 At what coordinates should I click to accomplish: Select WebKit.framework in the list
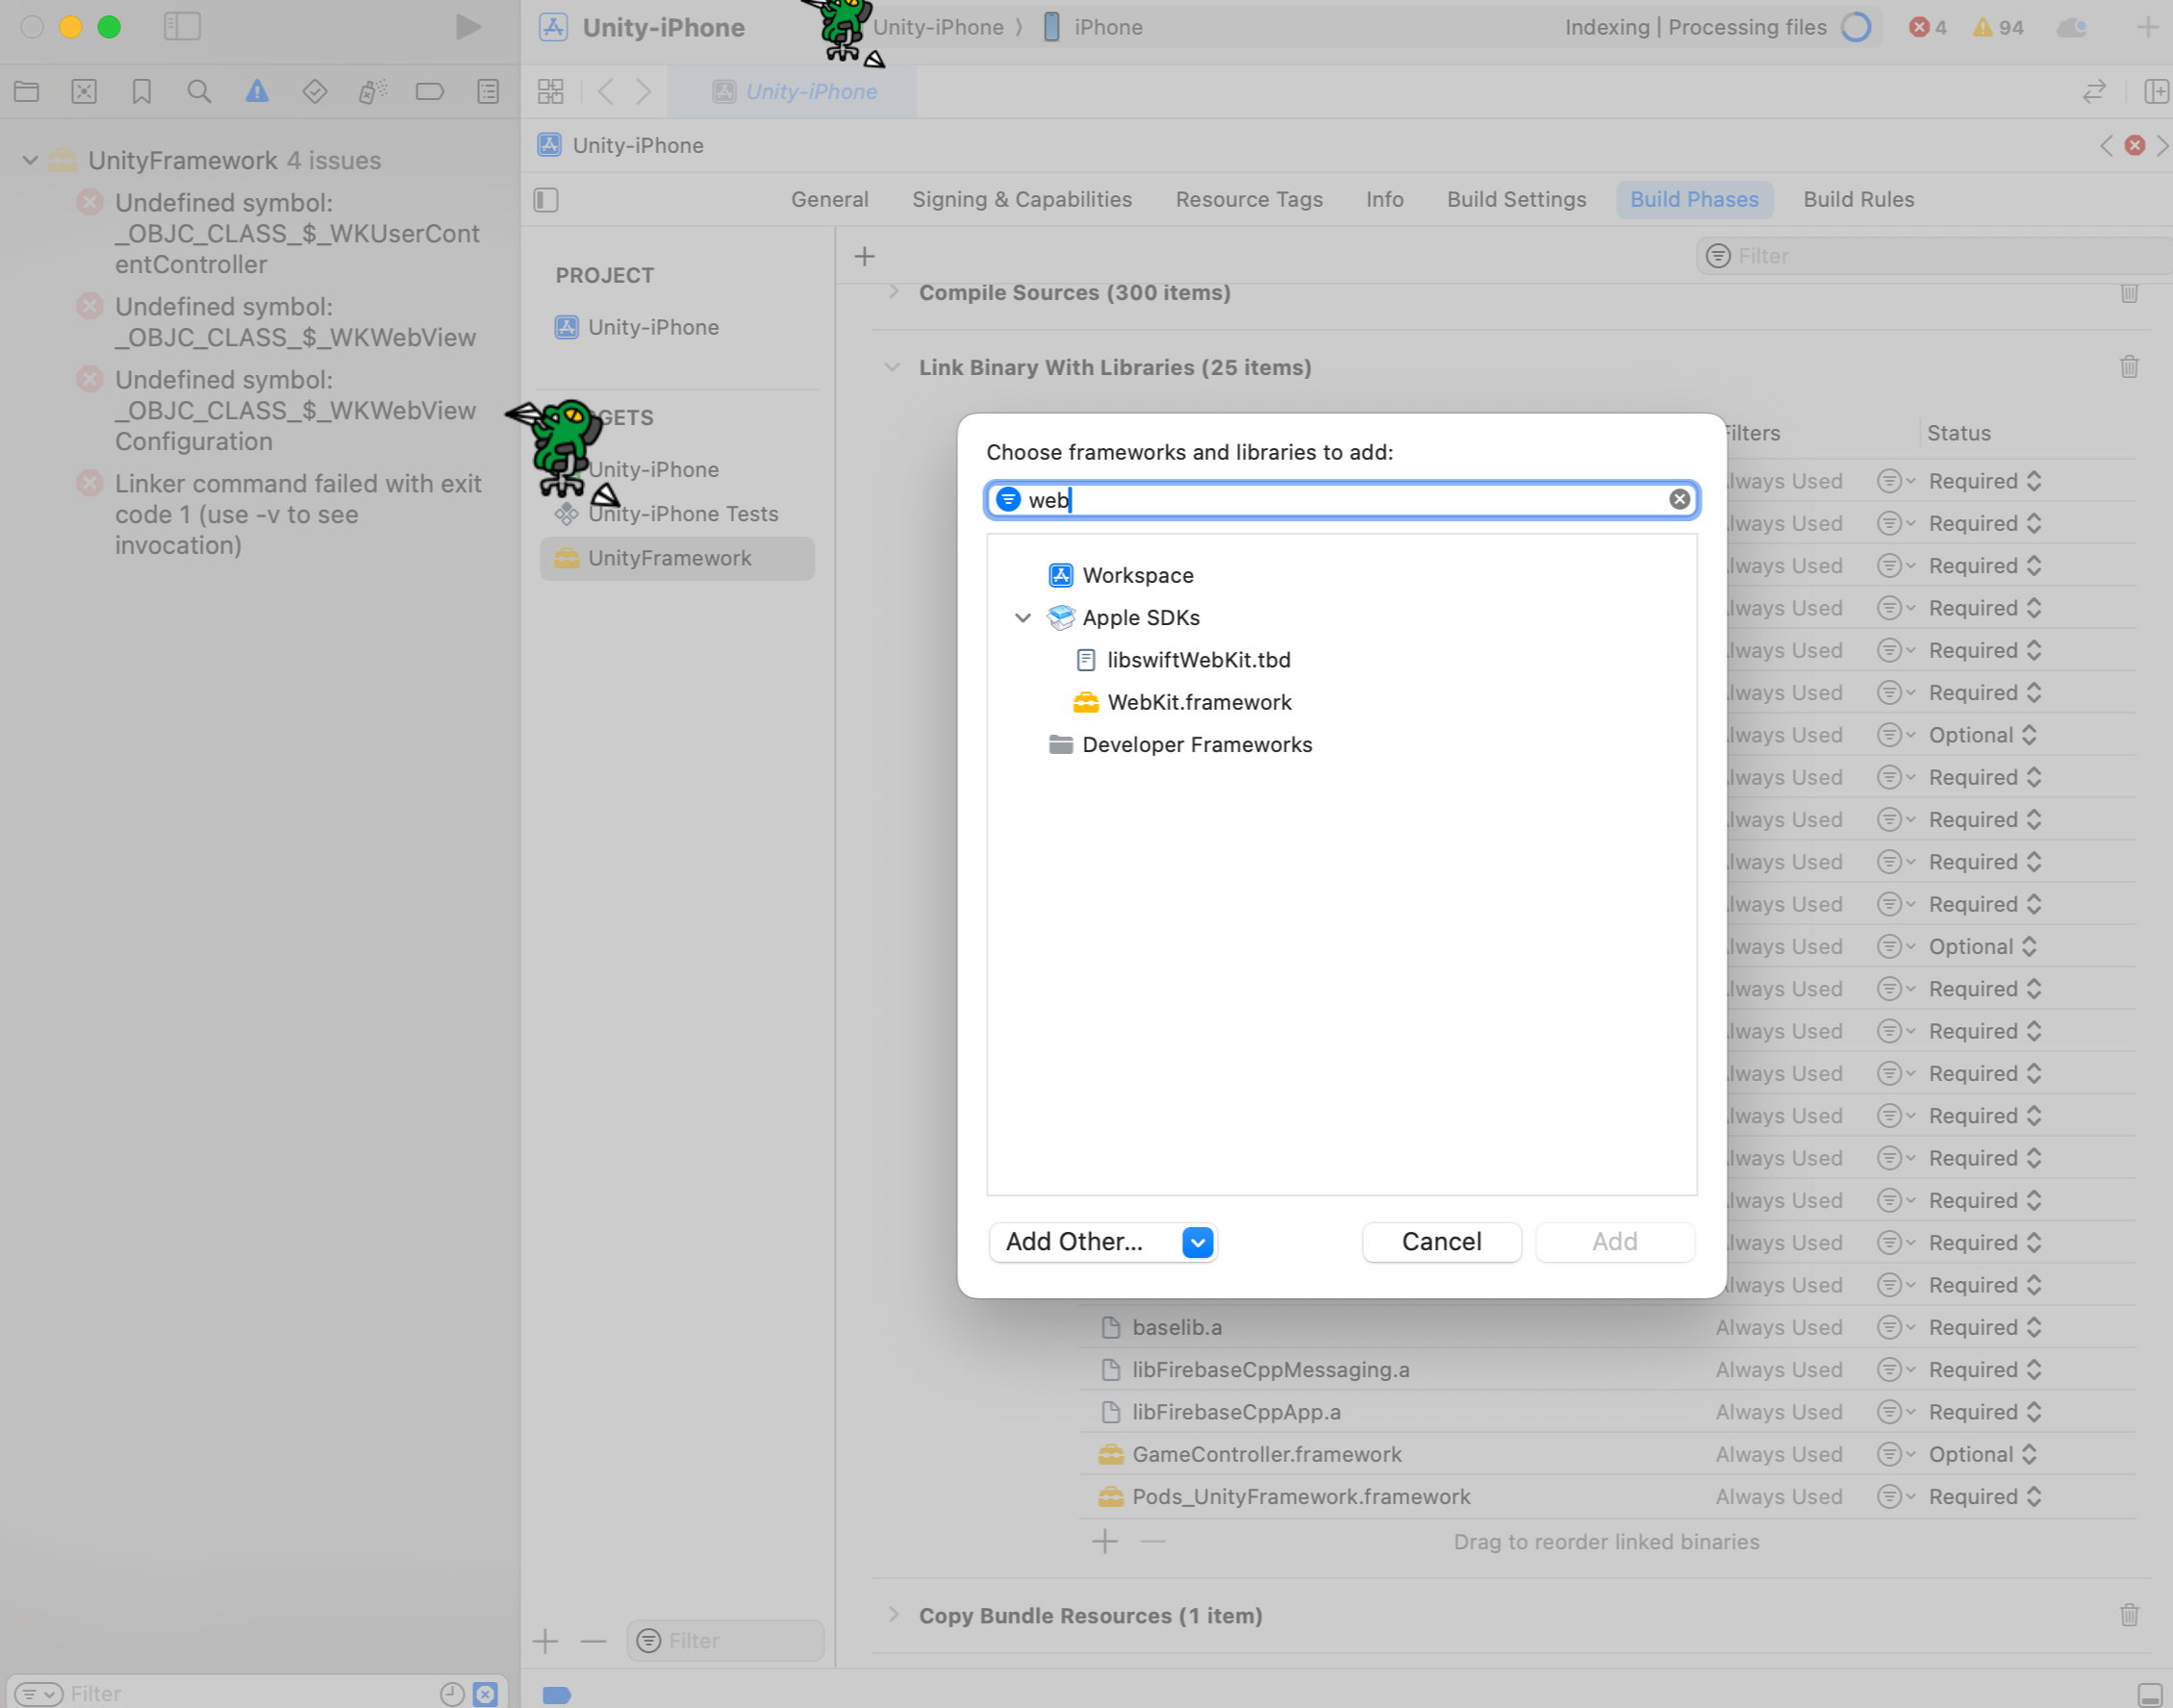point(1198,702)
